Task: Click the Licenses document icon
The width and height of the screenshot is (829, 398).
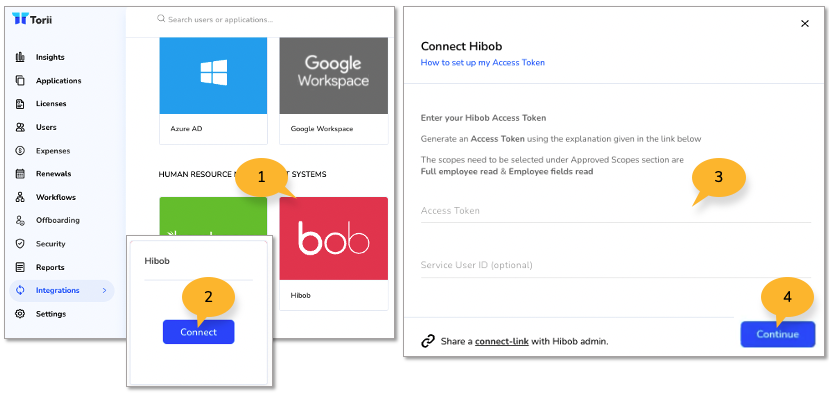Action: [x=20, y=104]
